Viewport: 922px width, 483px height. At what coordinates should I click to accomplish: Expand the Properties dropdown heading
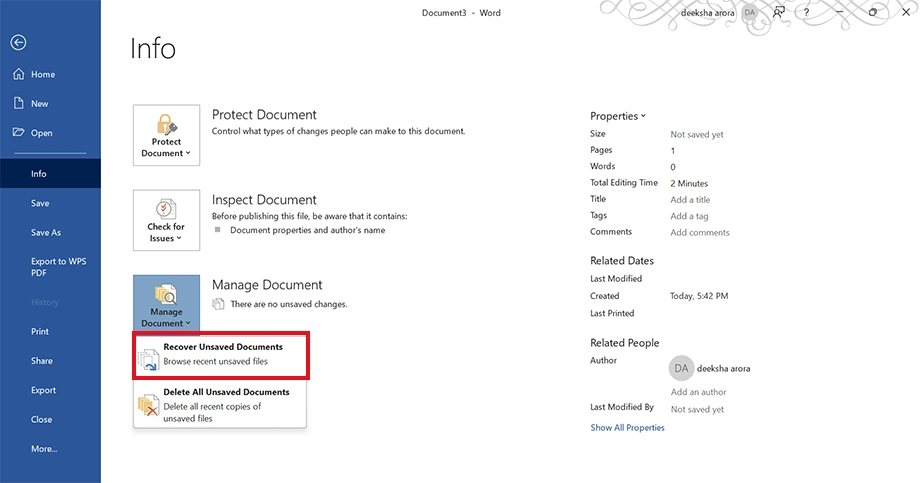coord(618,116)
